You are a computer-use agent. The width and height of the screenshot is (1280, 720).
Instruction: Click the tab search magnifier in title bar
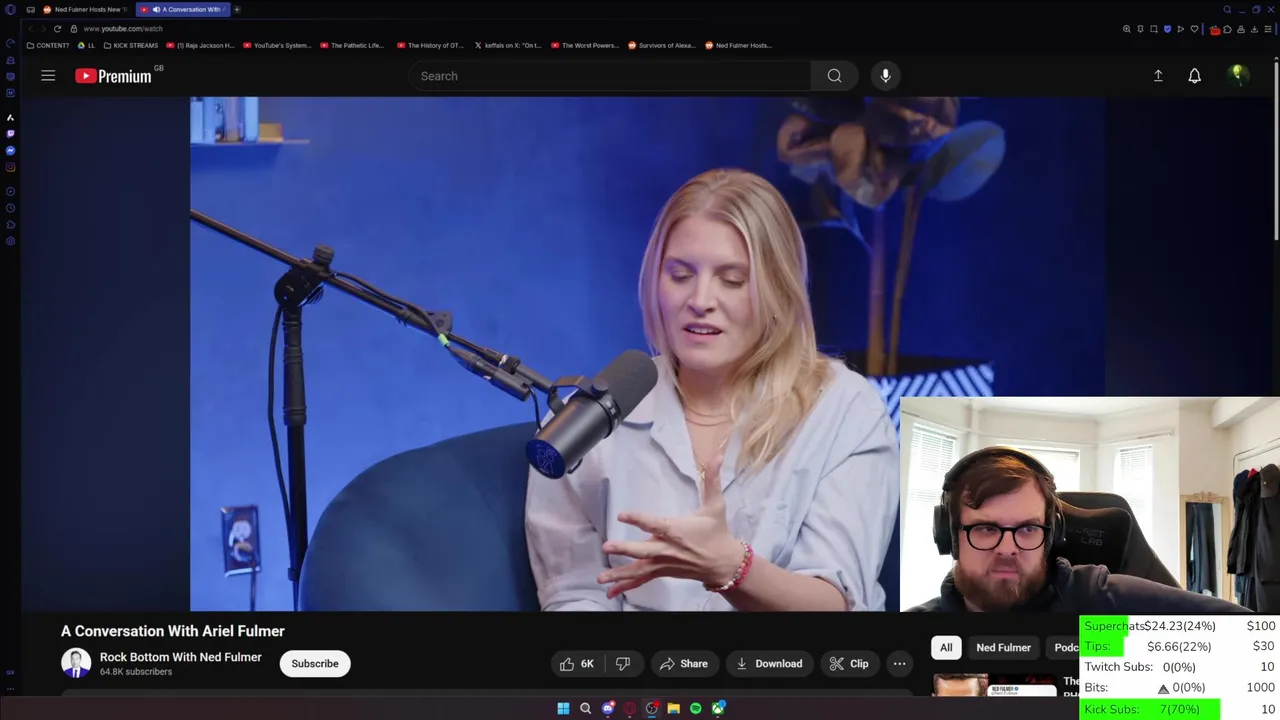coord(1227,10)
